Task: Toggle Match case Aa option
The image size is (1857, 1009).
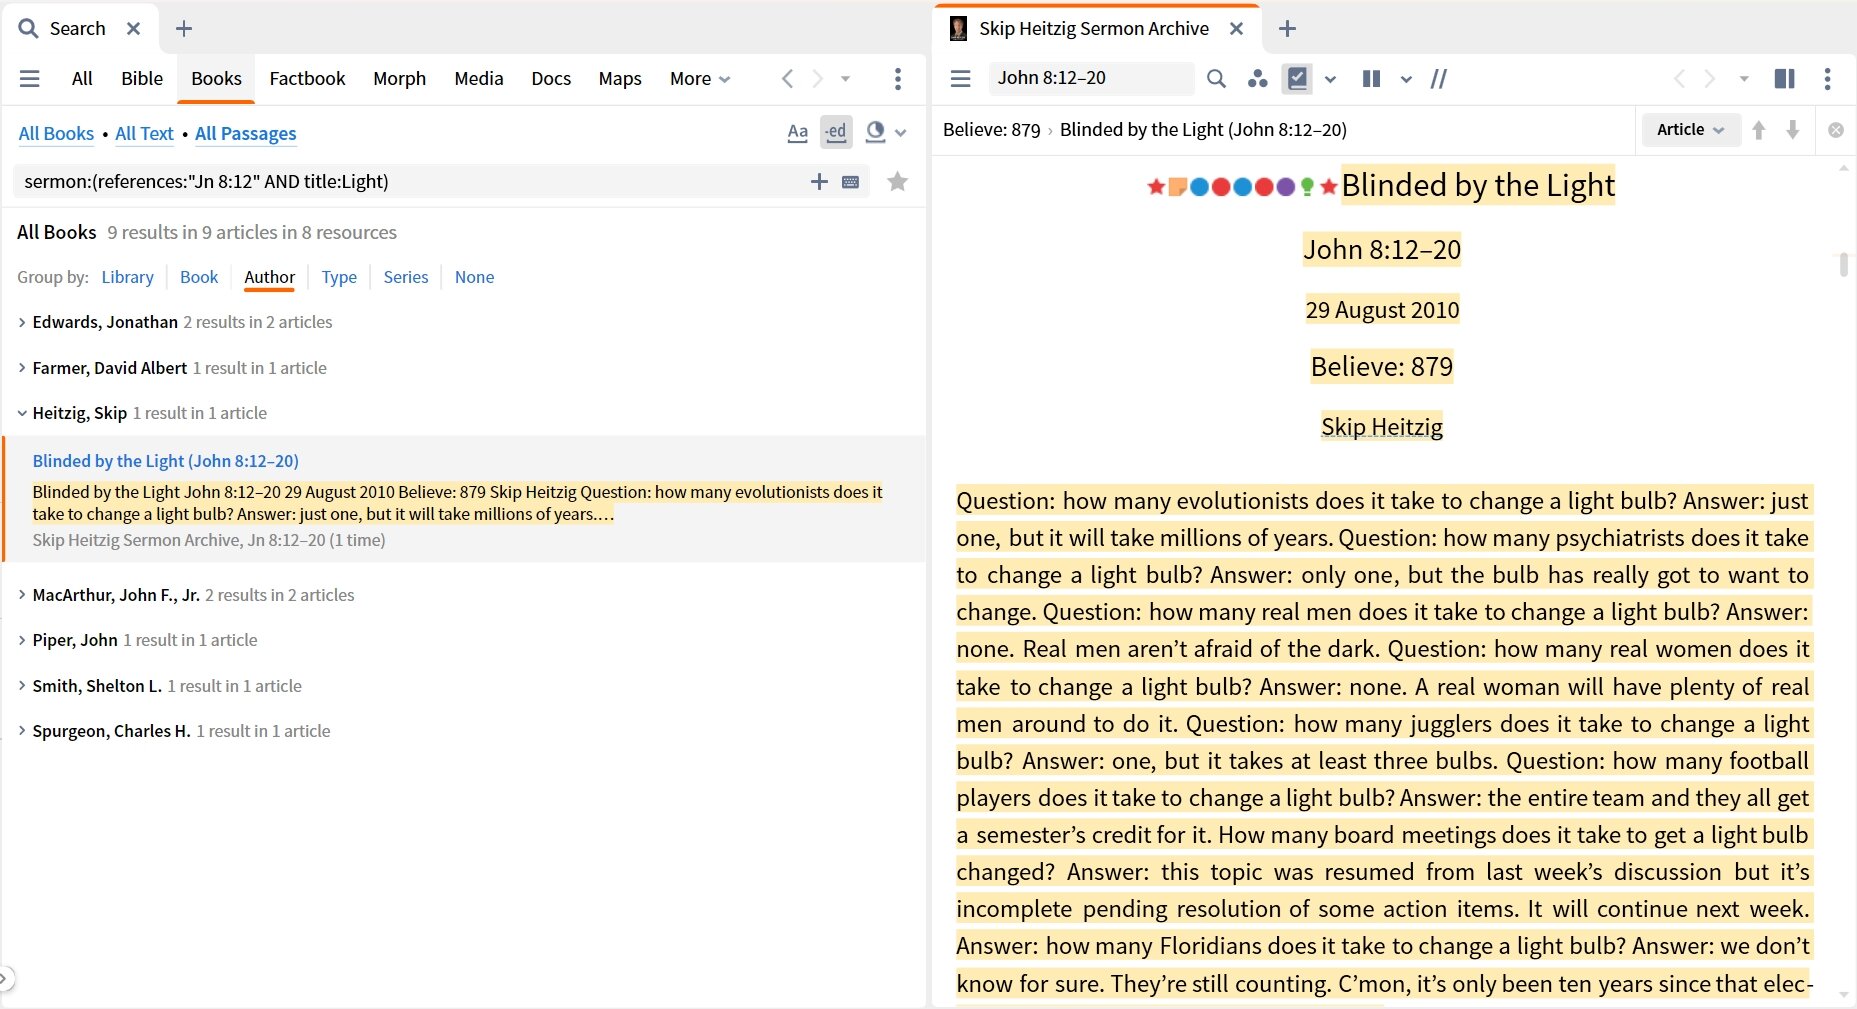Action: [x=798, y=132]
